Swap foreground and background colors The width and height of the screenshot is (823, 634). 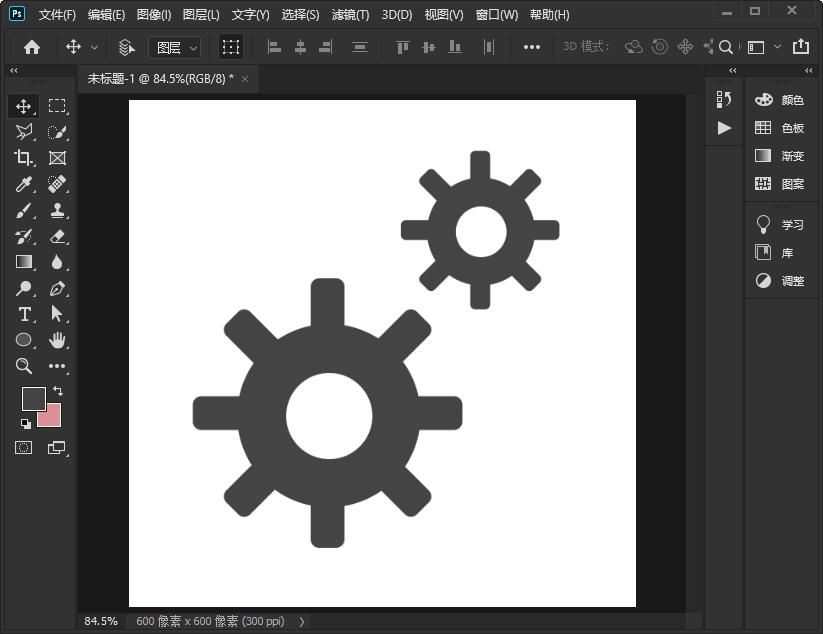[58, 391]
